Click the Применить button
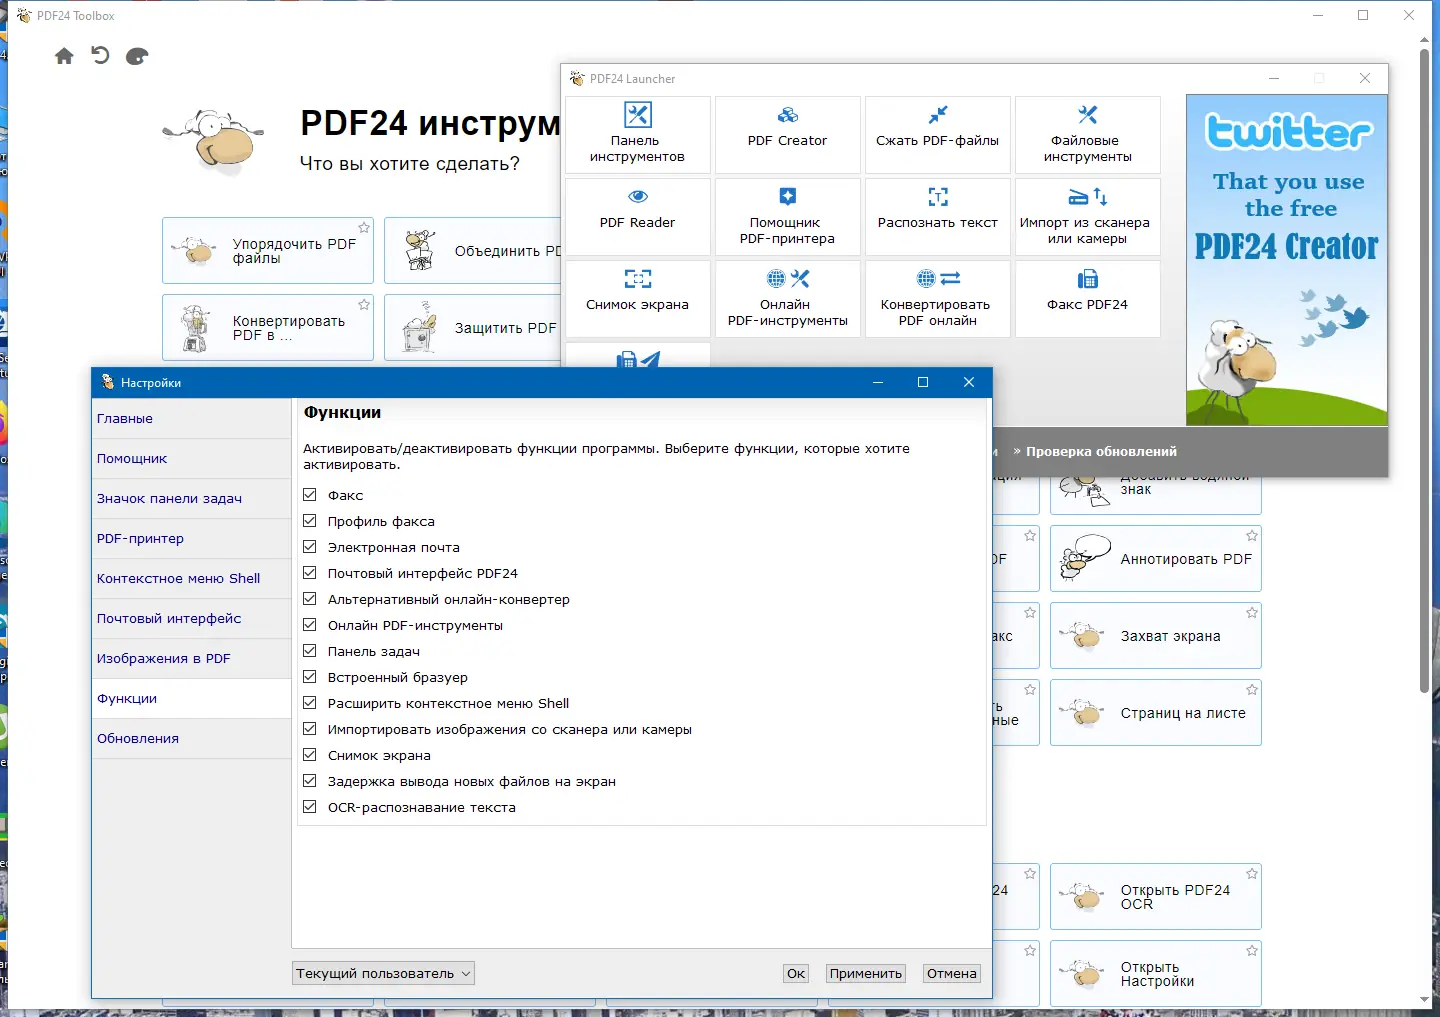This screenshot has height=1017, width=1440. [x=866, y=973]
